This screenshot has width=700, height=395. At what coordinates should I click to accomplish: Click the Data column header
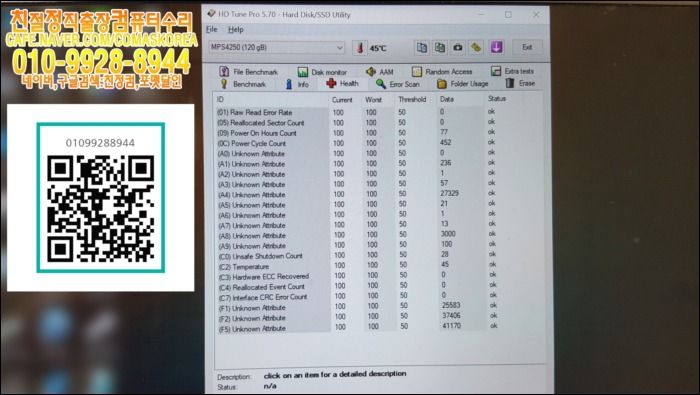[x=446, y=99]
